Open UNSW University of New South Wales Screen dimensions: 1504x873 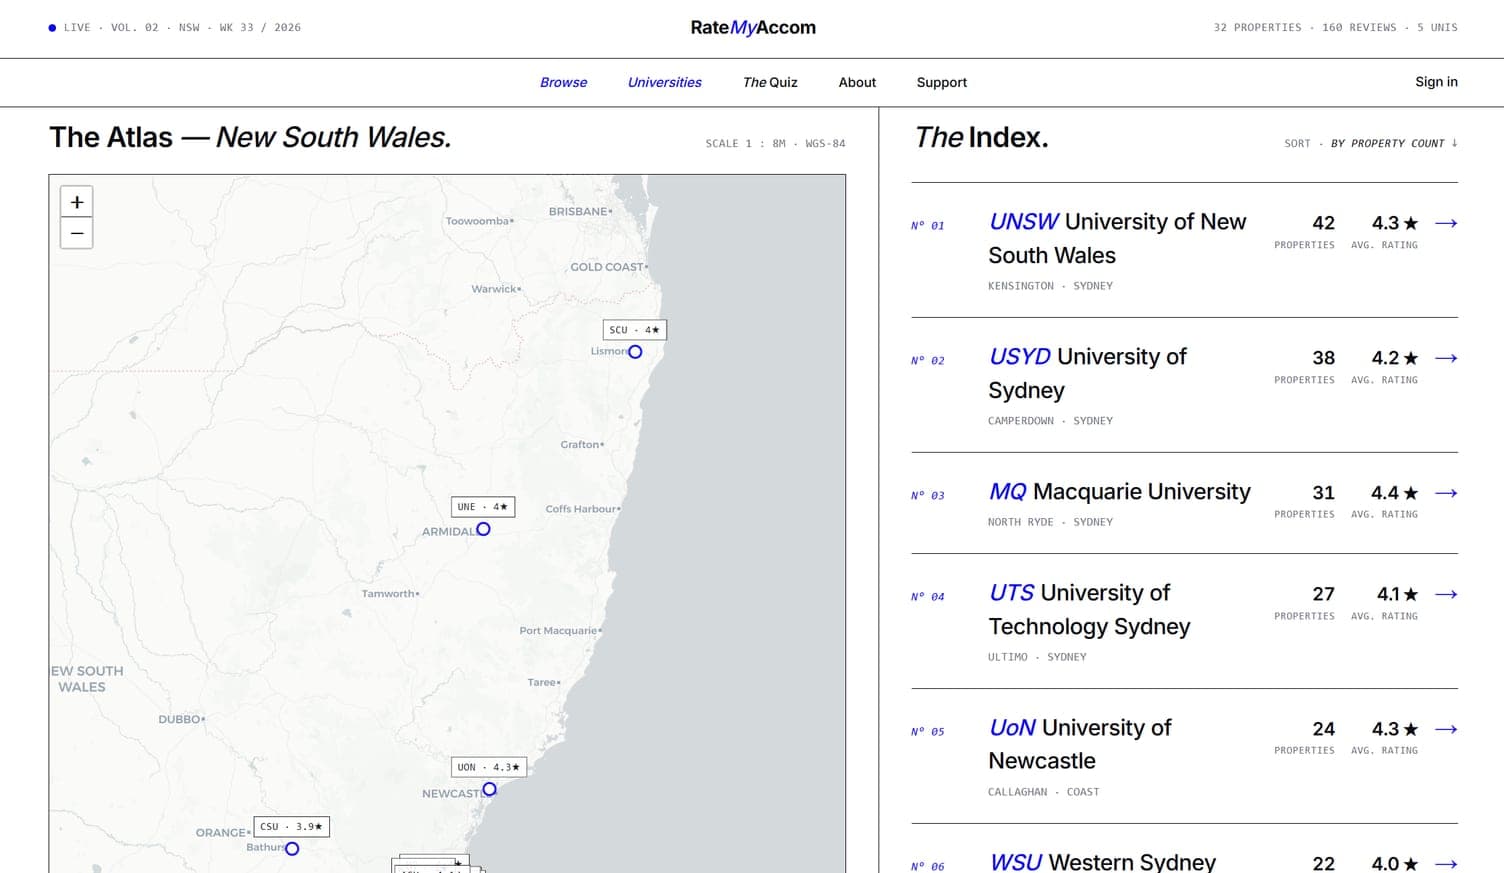point(1117,238)
